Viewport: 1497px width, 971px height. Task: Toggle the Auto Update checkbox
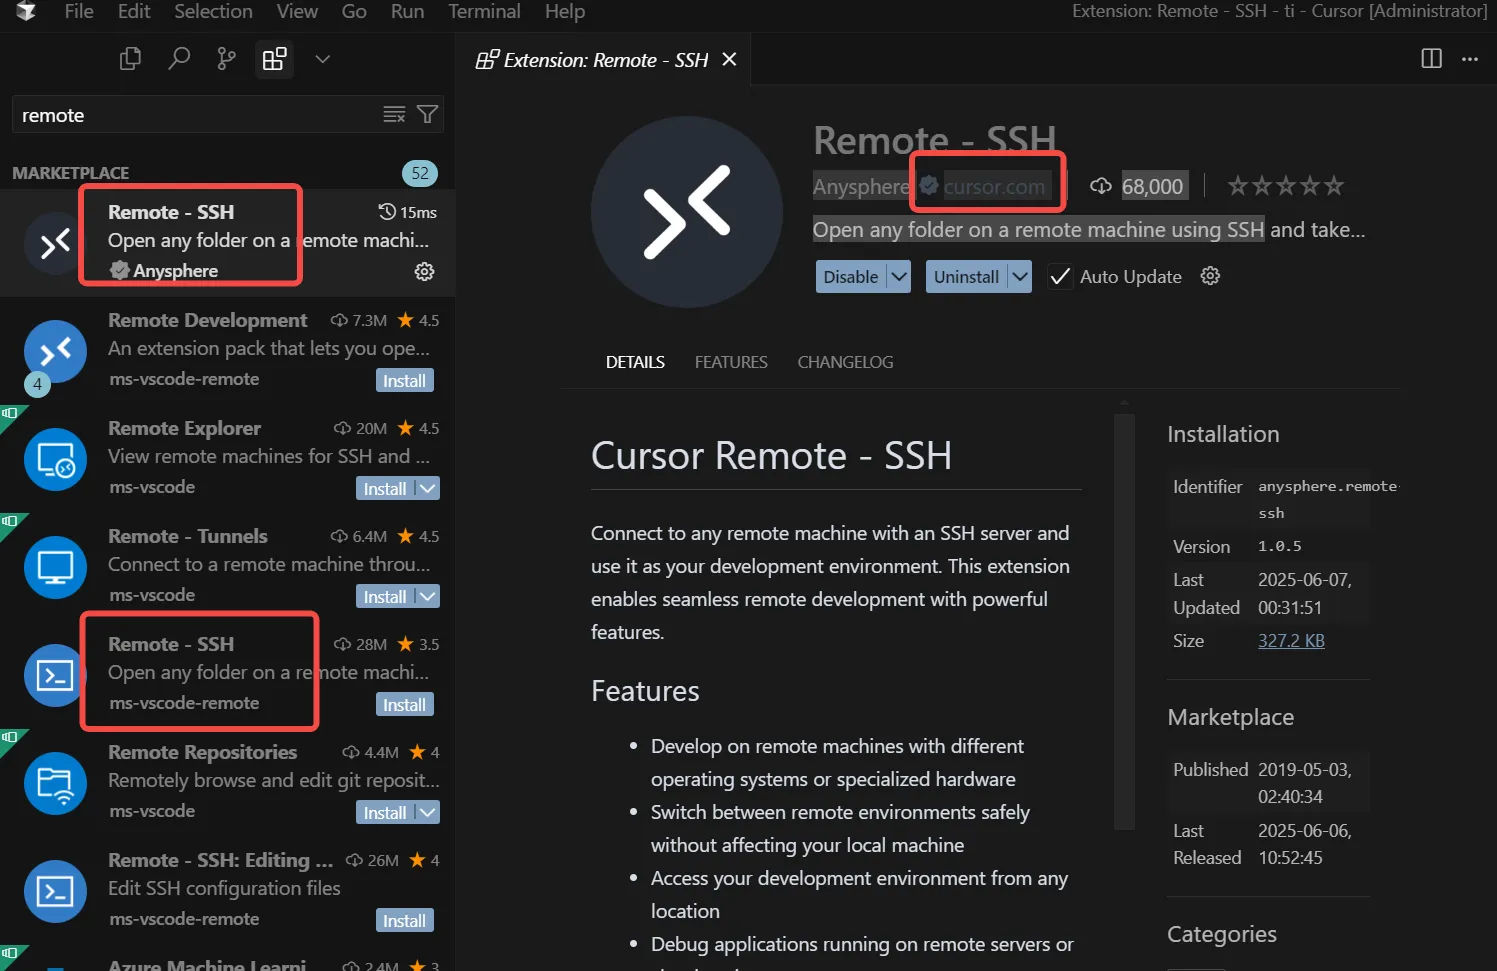(1060, 277)
